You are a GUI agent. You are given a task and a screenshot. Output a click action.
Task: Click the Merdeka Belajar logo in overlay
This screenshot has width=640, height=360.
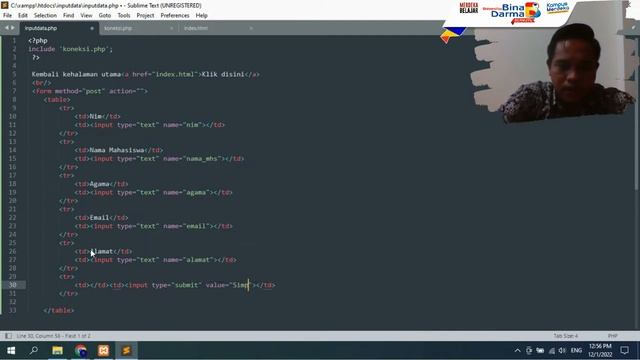tap(469, 8)
